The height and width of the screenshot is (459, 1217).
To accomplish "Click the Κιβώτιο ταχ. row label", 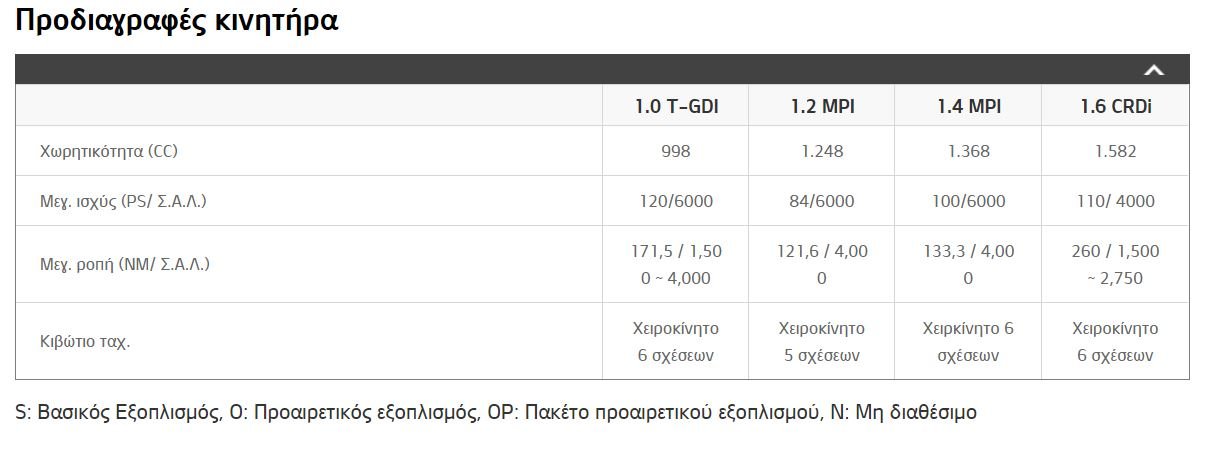I will (85, 341).
